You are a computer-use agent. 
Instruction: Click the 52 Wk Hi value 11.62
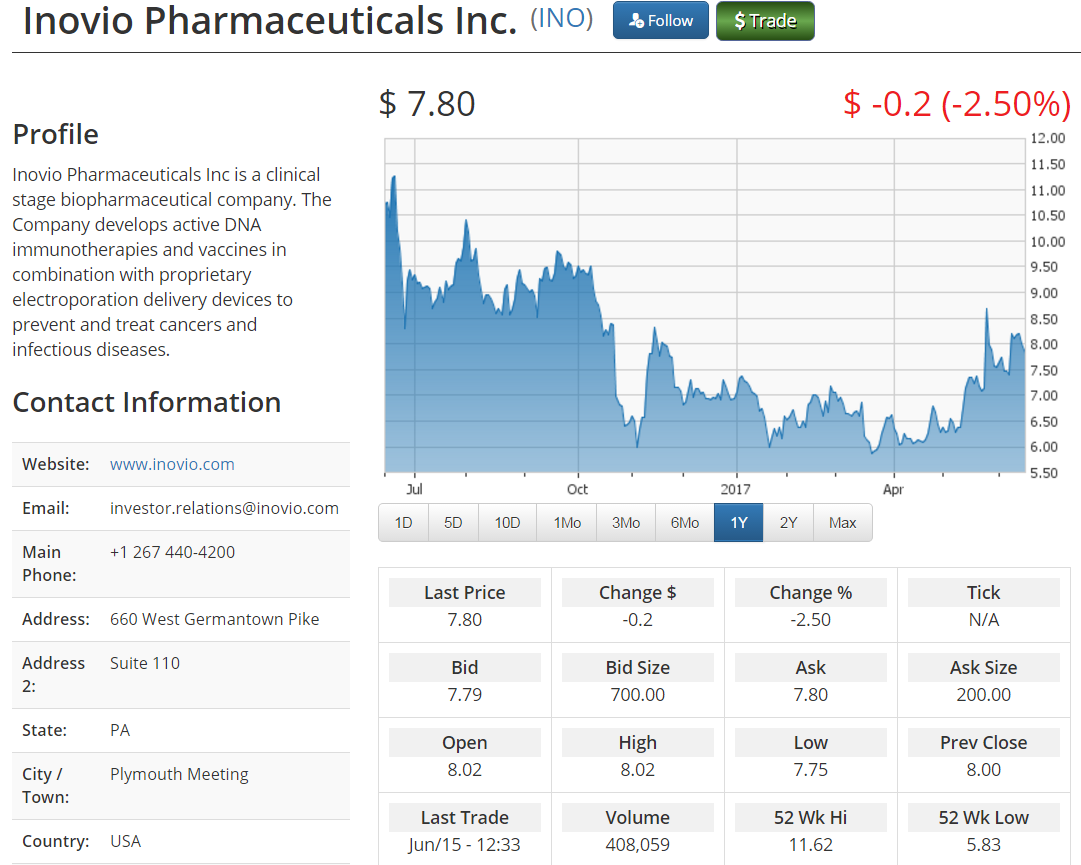click(x=811, y=845)
